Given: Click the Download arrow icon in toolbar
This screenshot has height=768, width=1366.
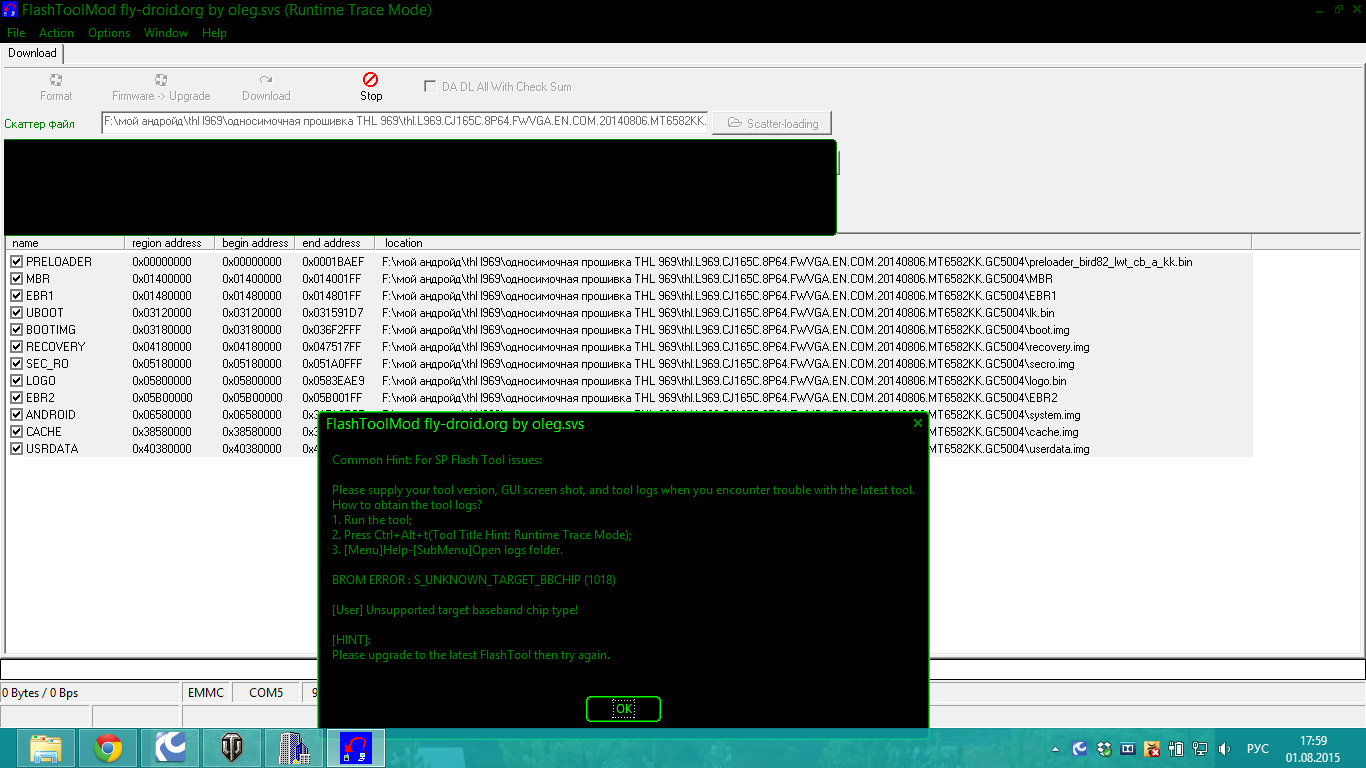Looking at the screenshot, I should pyautogui.click(x=265, y=80).
